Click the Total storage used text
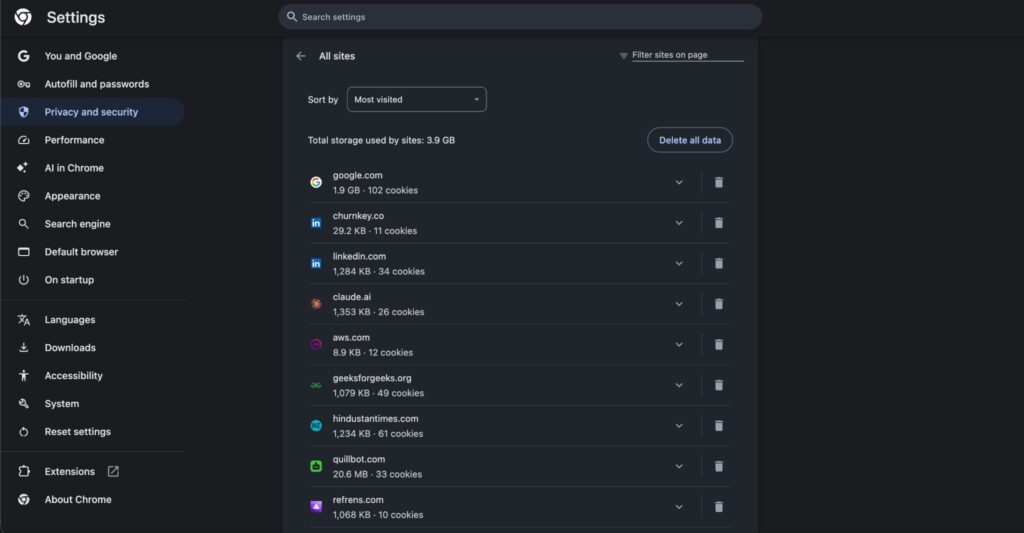This screenshot has width=1024, height=533. pyautogui.click(x=381, y=140)
